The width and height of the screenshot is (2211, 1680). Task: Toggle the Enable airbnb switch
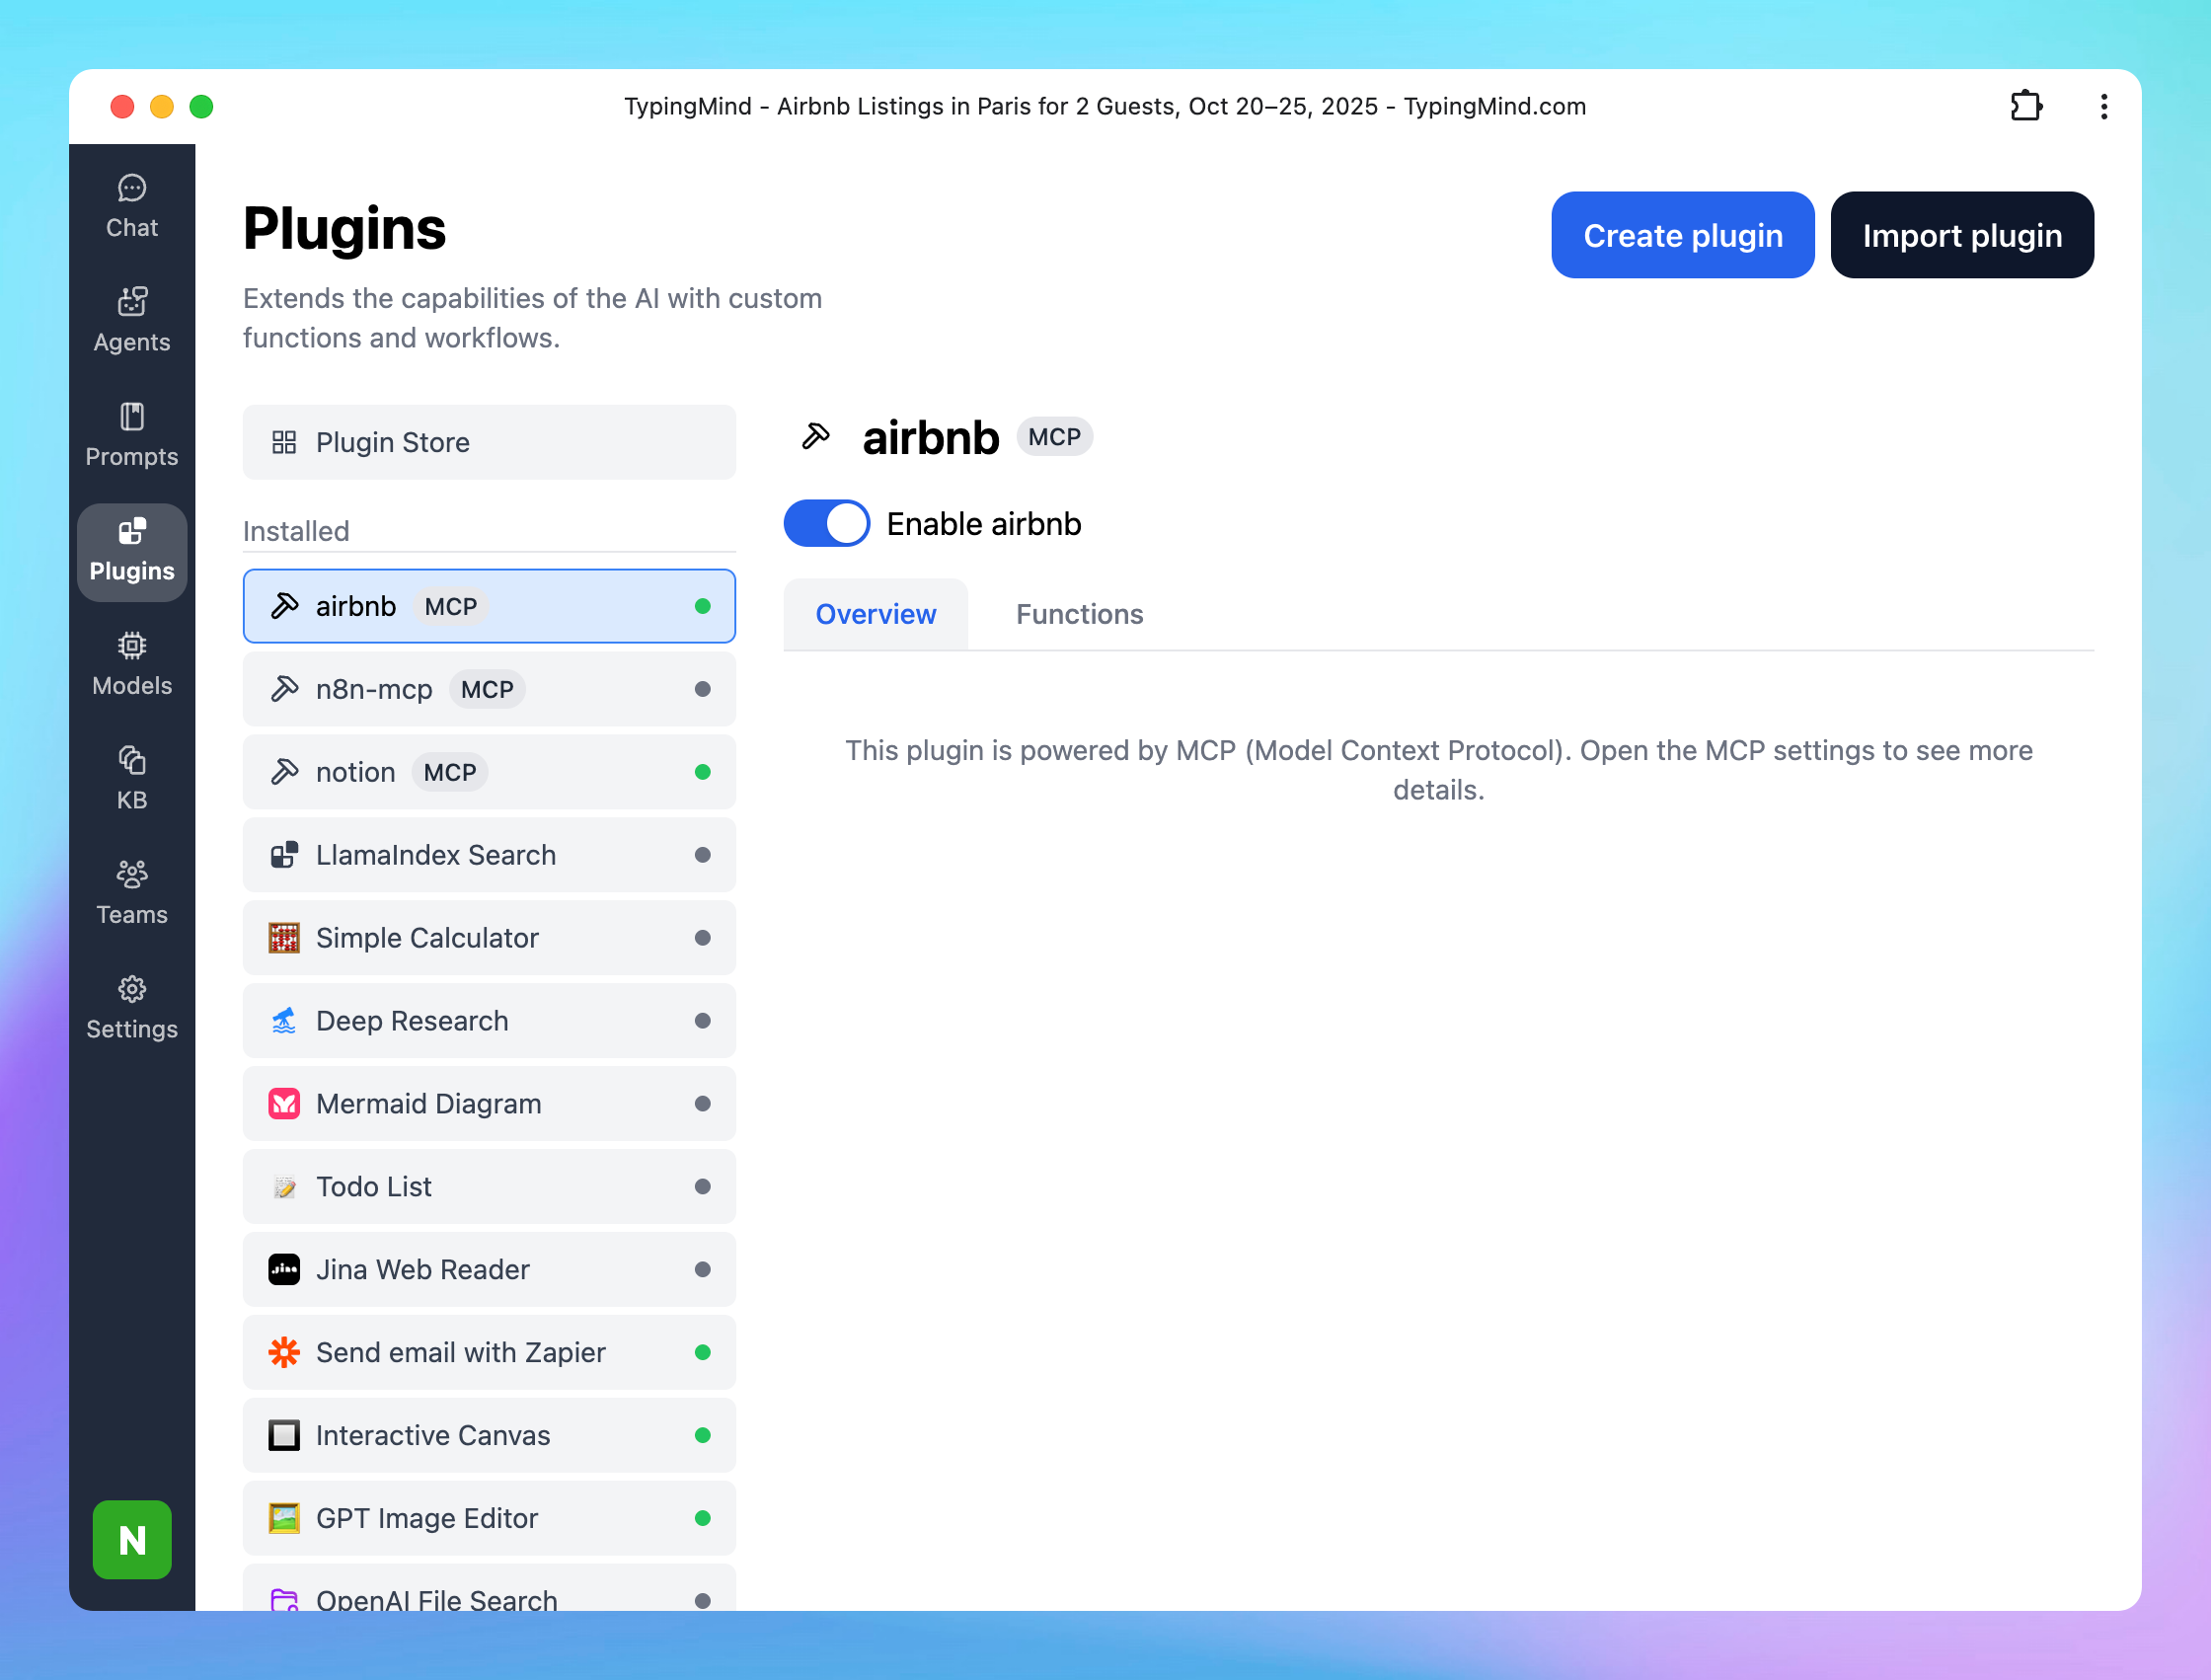(x=826, y=524)
